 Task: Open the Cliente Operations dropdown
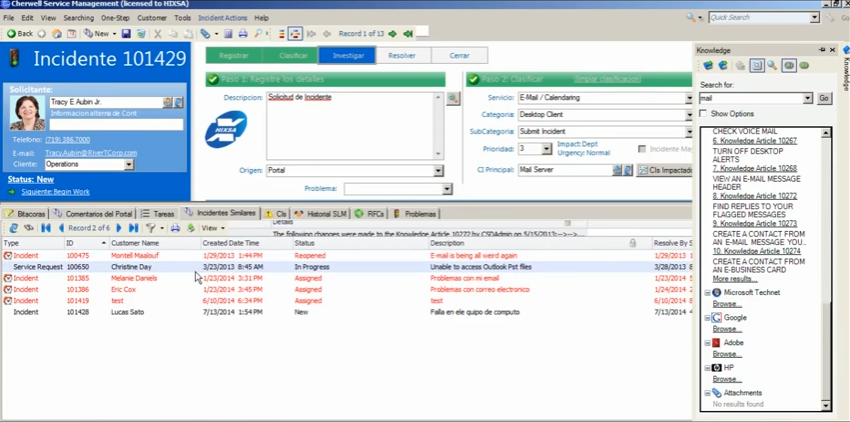point(128,164)
